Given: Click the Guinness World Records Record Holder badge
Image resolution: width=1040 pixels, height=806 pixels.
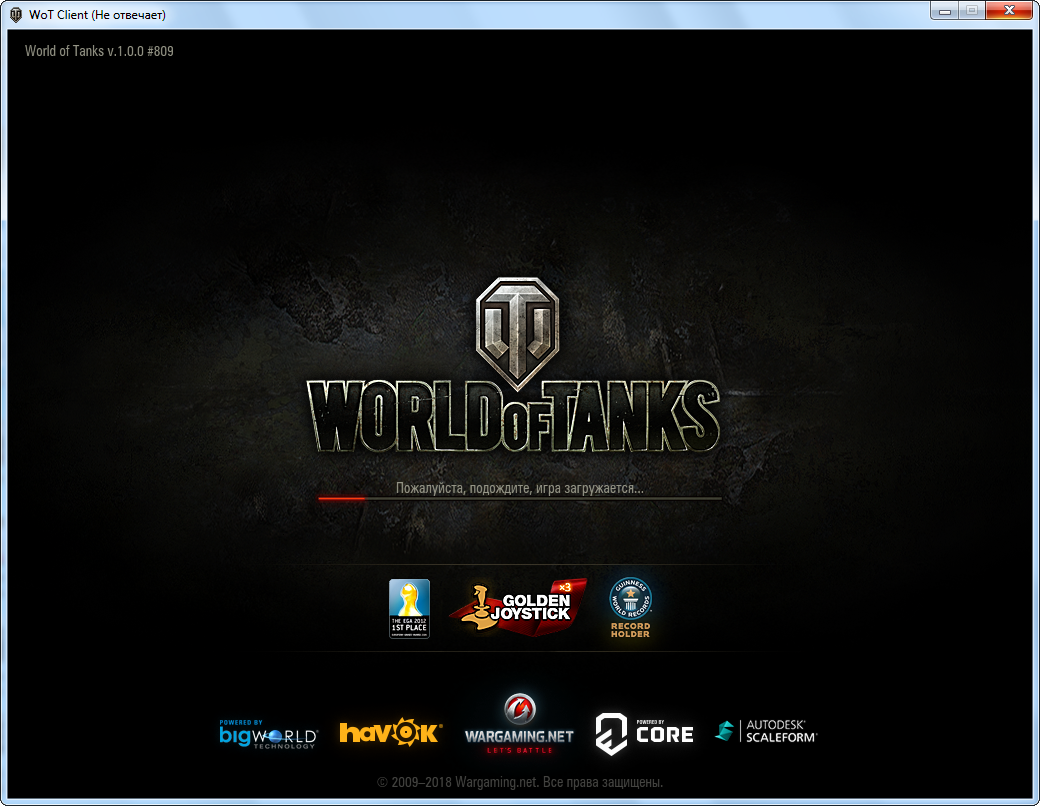Looking at the screenshot, I should 630,608.
